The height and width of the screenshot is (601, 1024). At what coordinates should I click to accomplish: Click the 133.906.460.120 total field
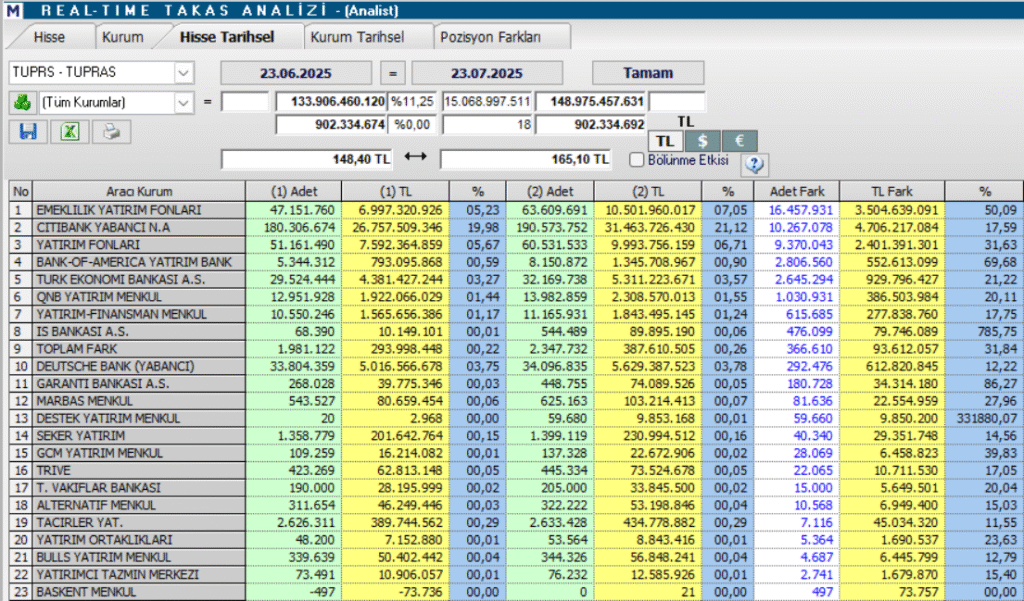pyautogui.click(x=331, y=102)
